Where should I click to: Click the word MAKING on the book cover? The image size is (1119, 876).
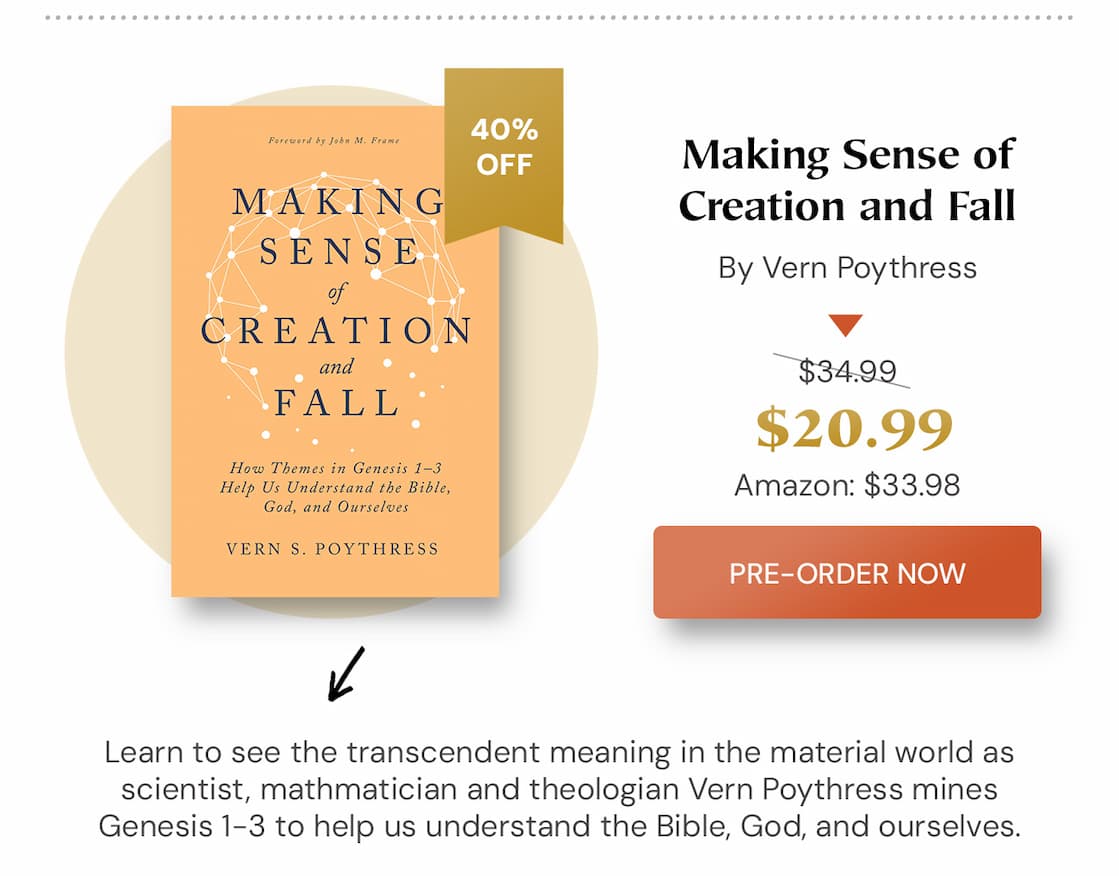[x=337, y=202]
